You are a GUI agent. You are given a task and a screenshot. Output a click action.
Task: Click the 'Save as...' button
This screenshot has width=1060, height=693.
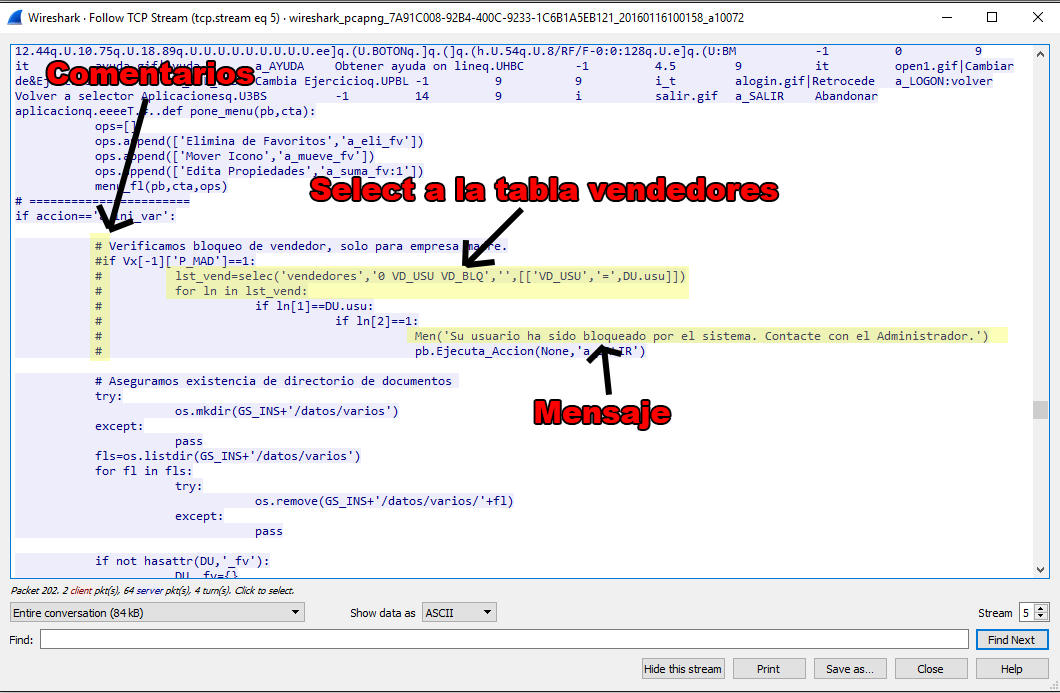point(849,669)
